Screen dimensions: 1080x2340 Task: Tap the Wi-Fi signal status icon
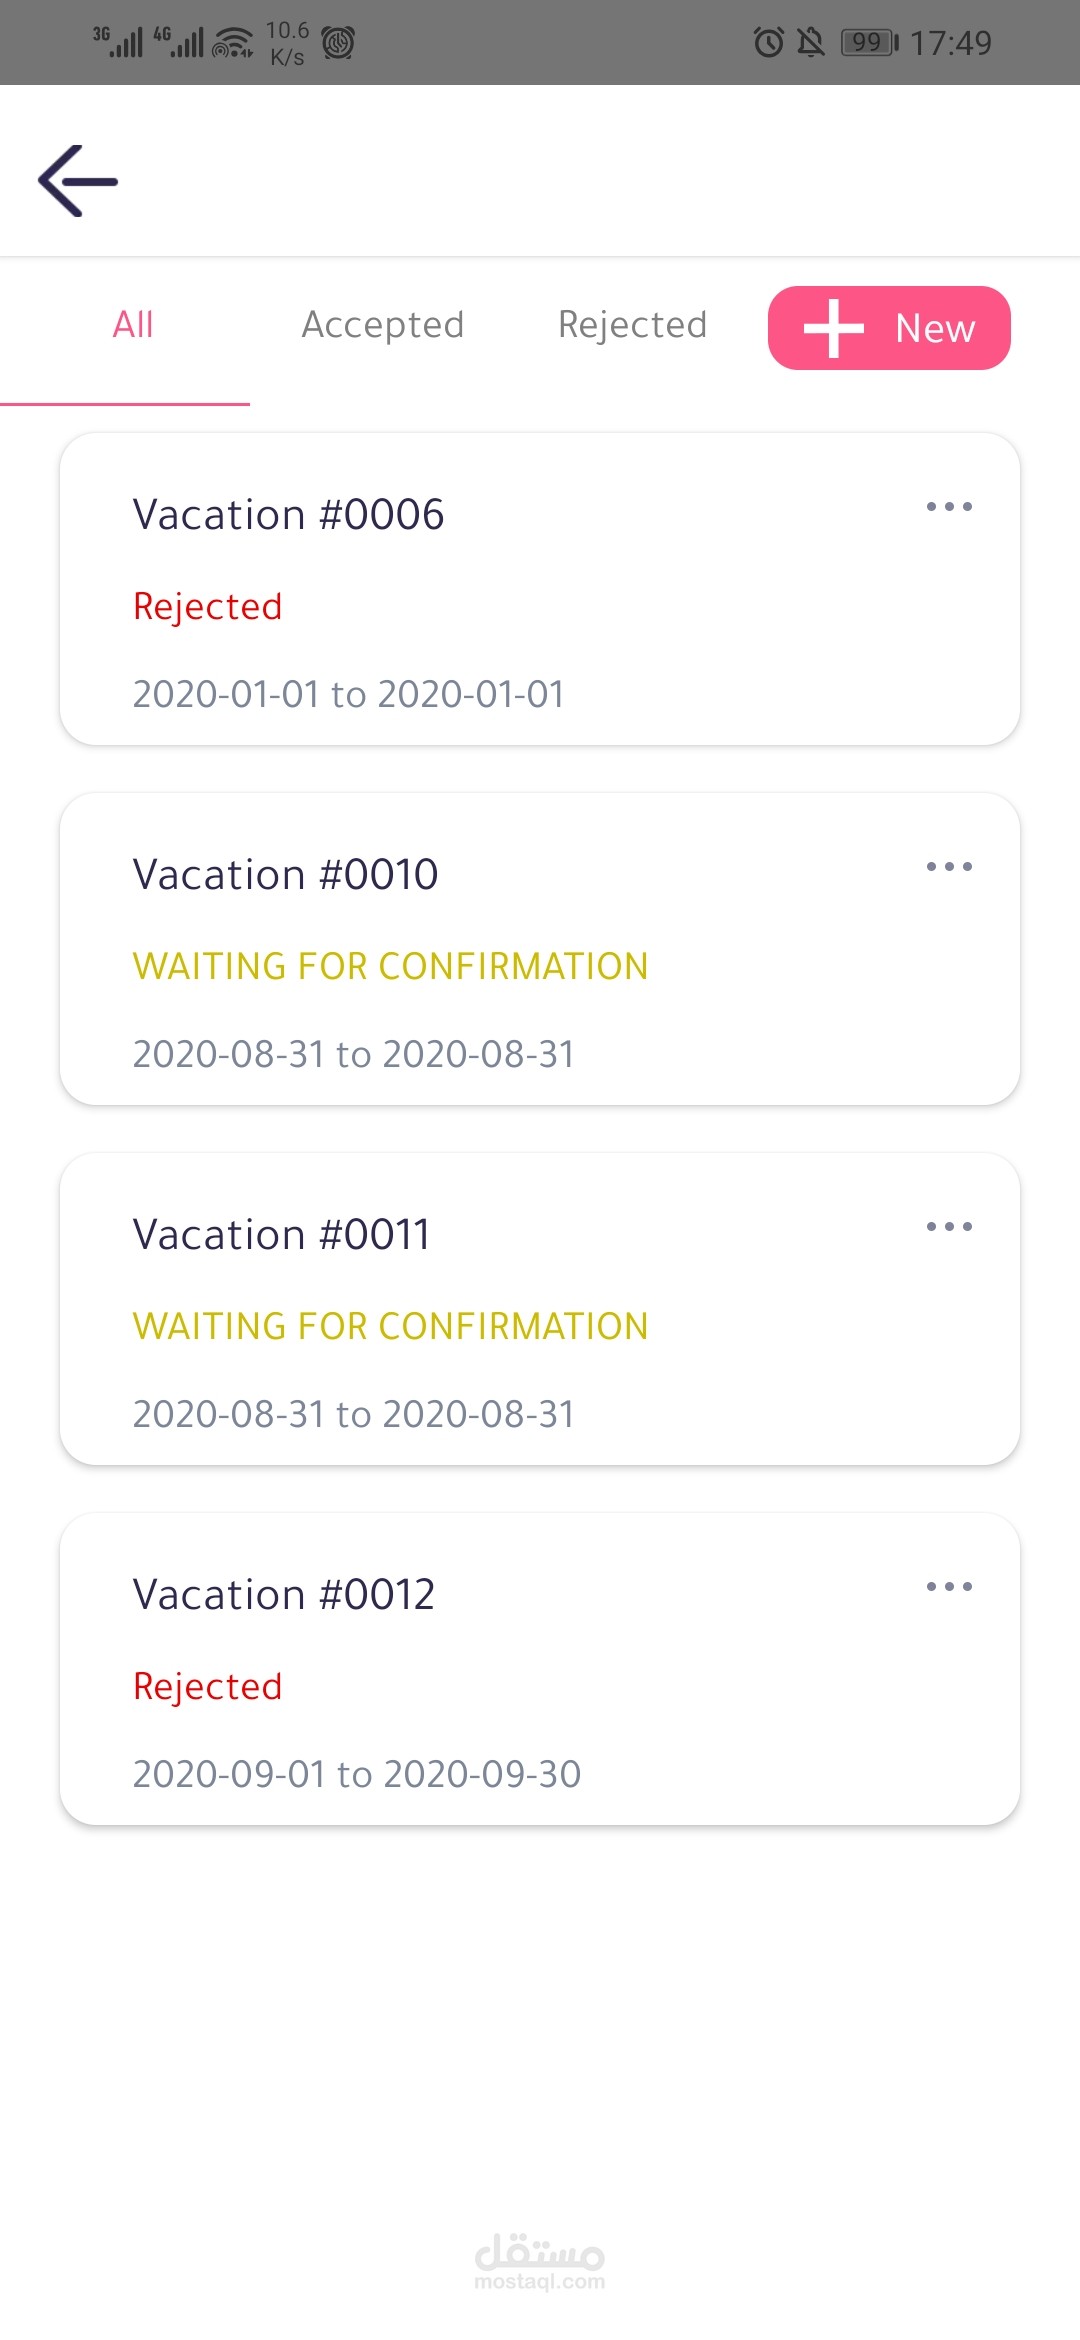[233, 43]
